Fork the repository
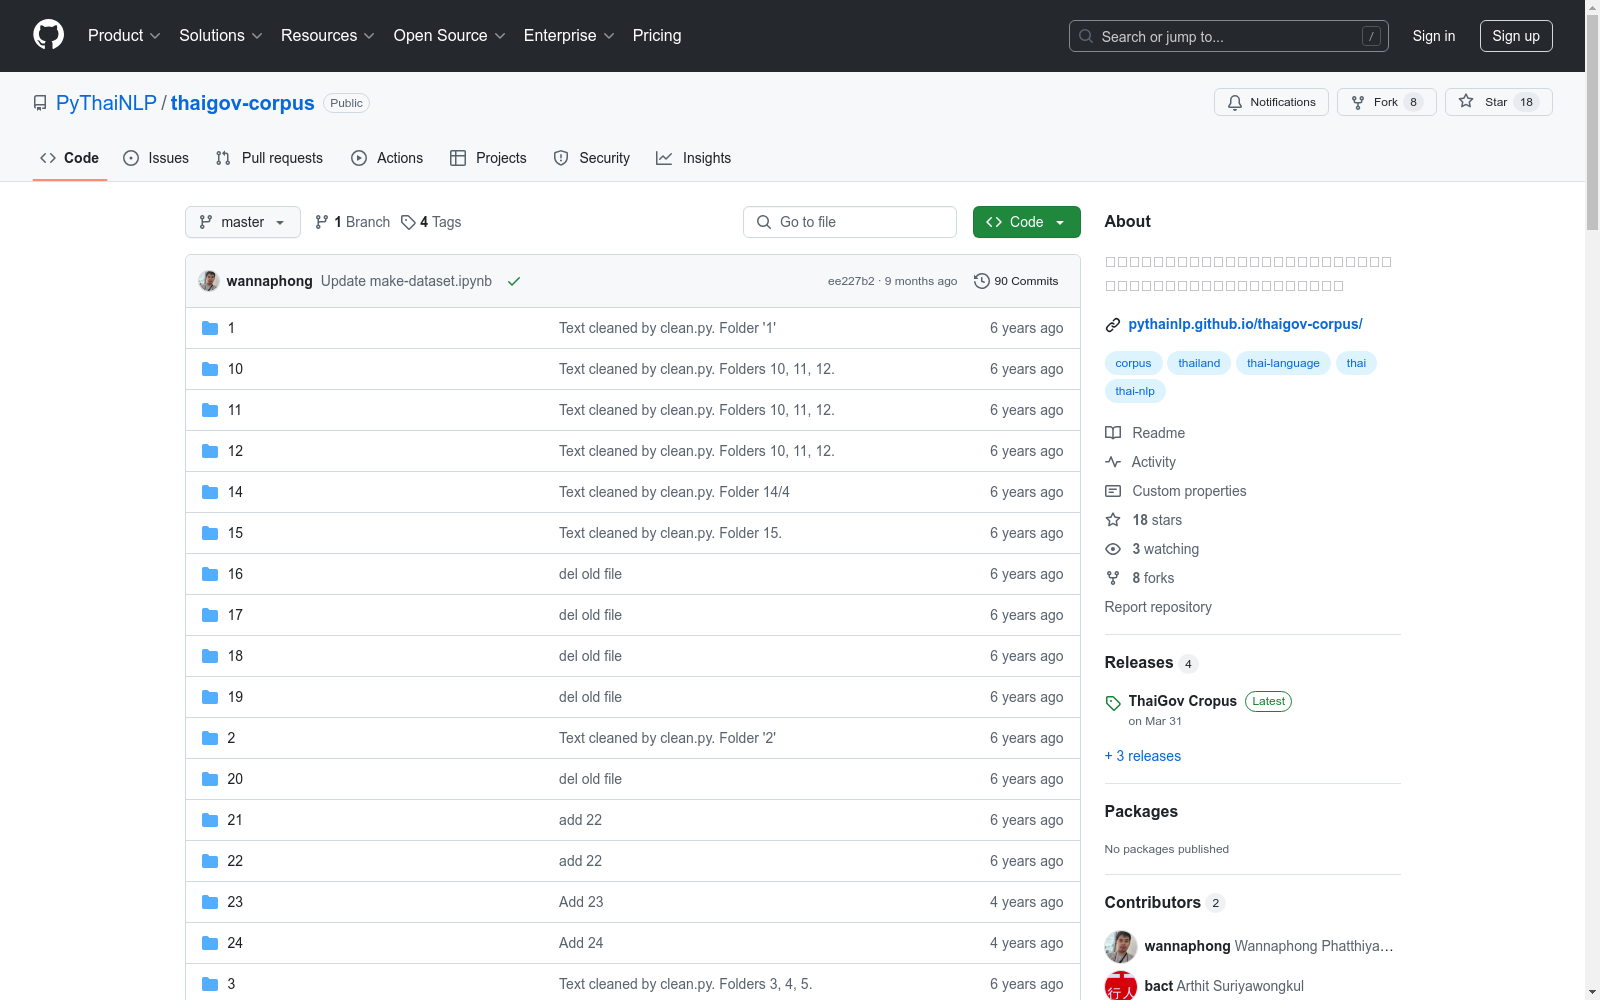 [1387, 102]
